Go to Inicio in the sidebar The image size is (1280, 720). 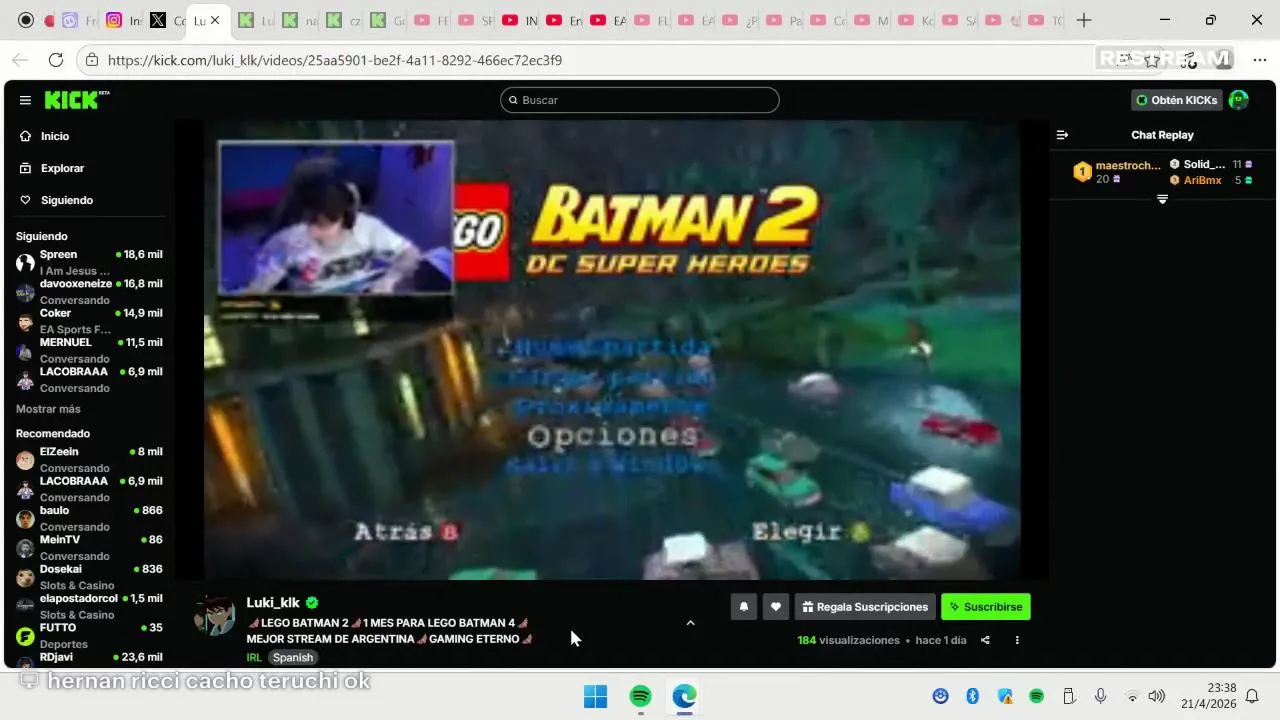[55, 136]
